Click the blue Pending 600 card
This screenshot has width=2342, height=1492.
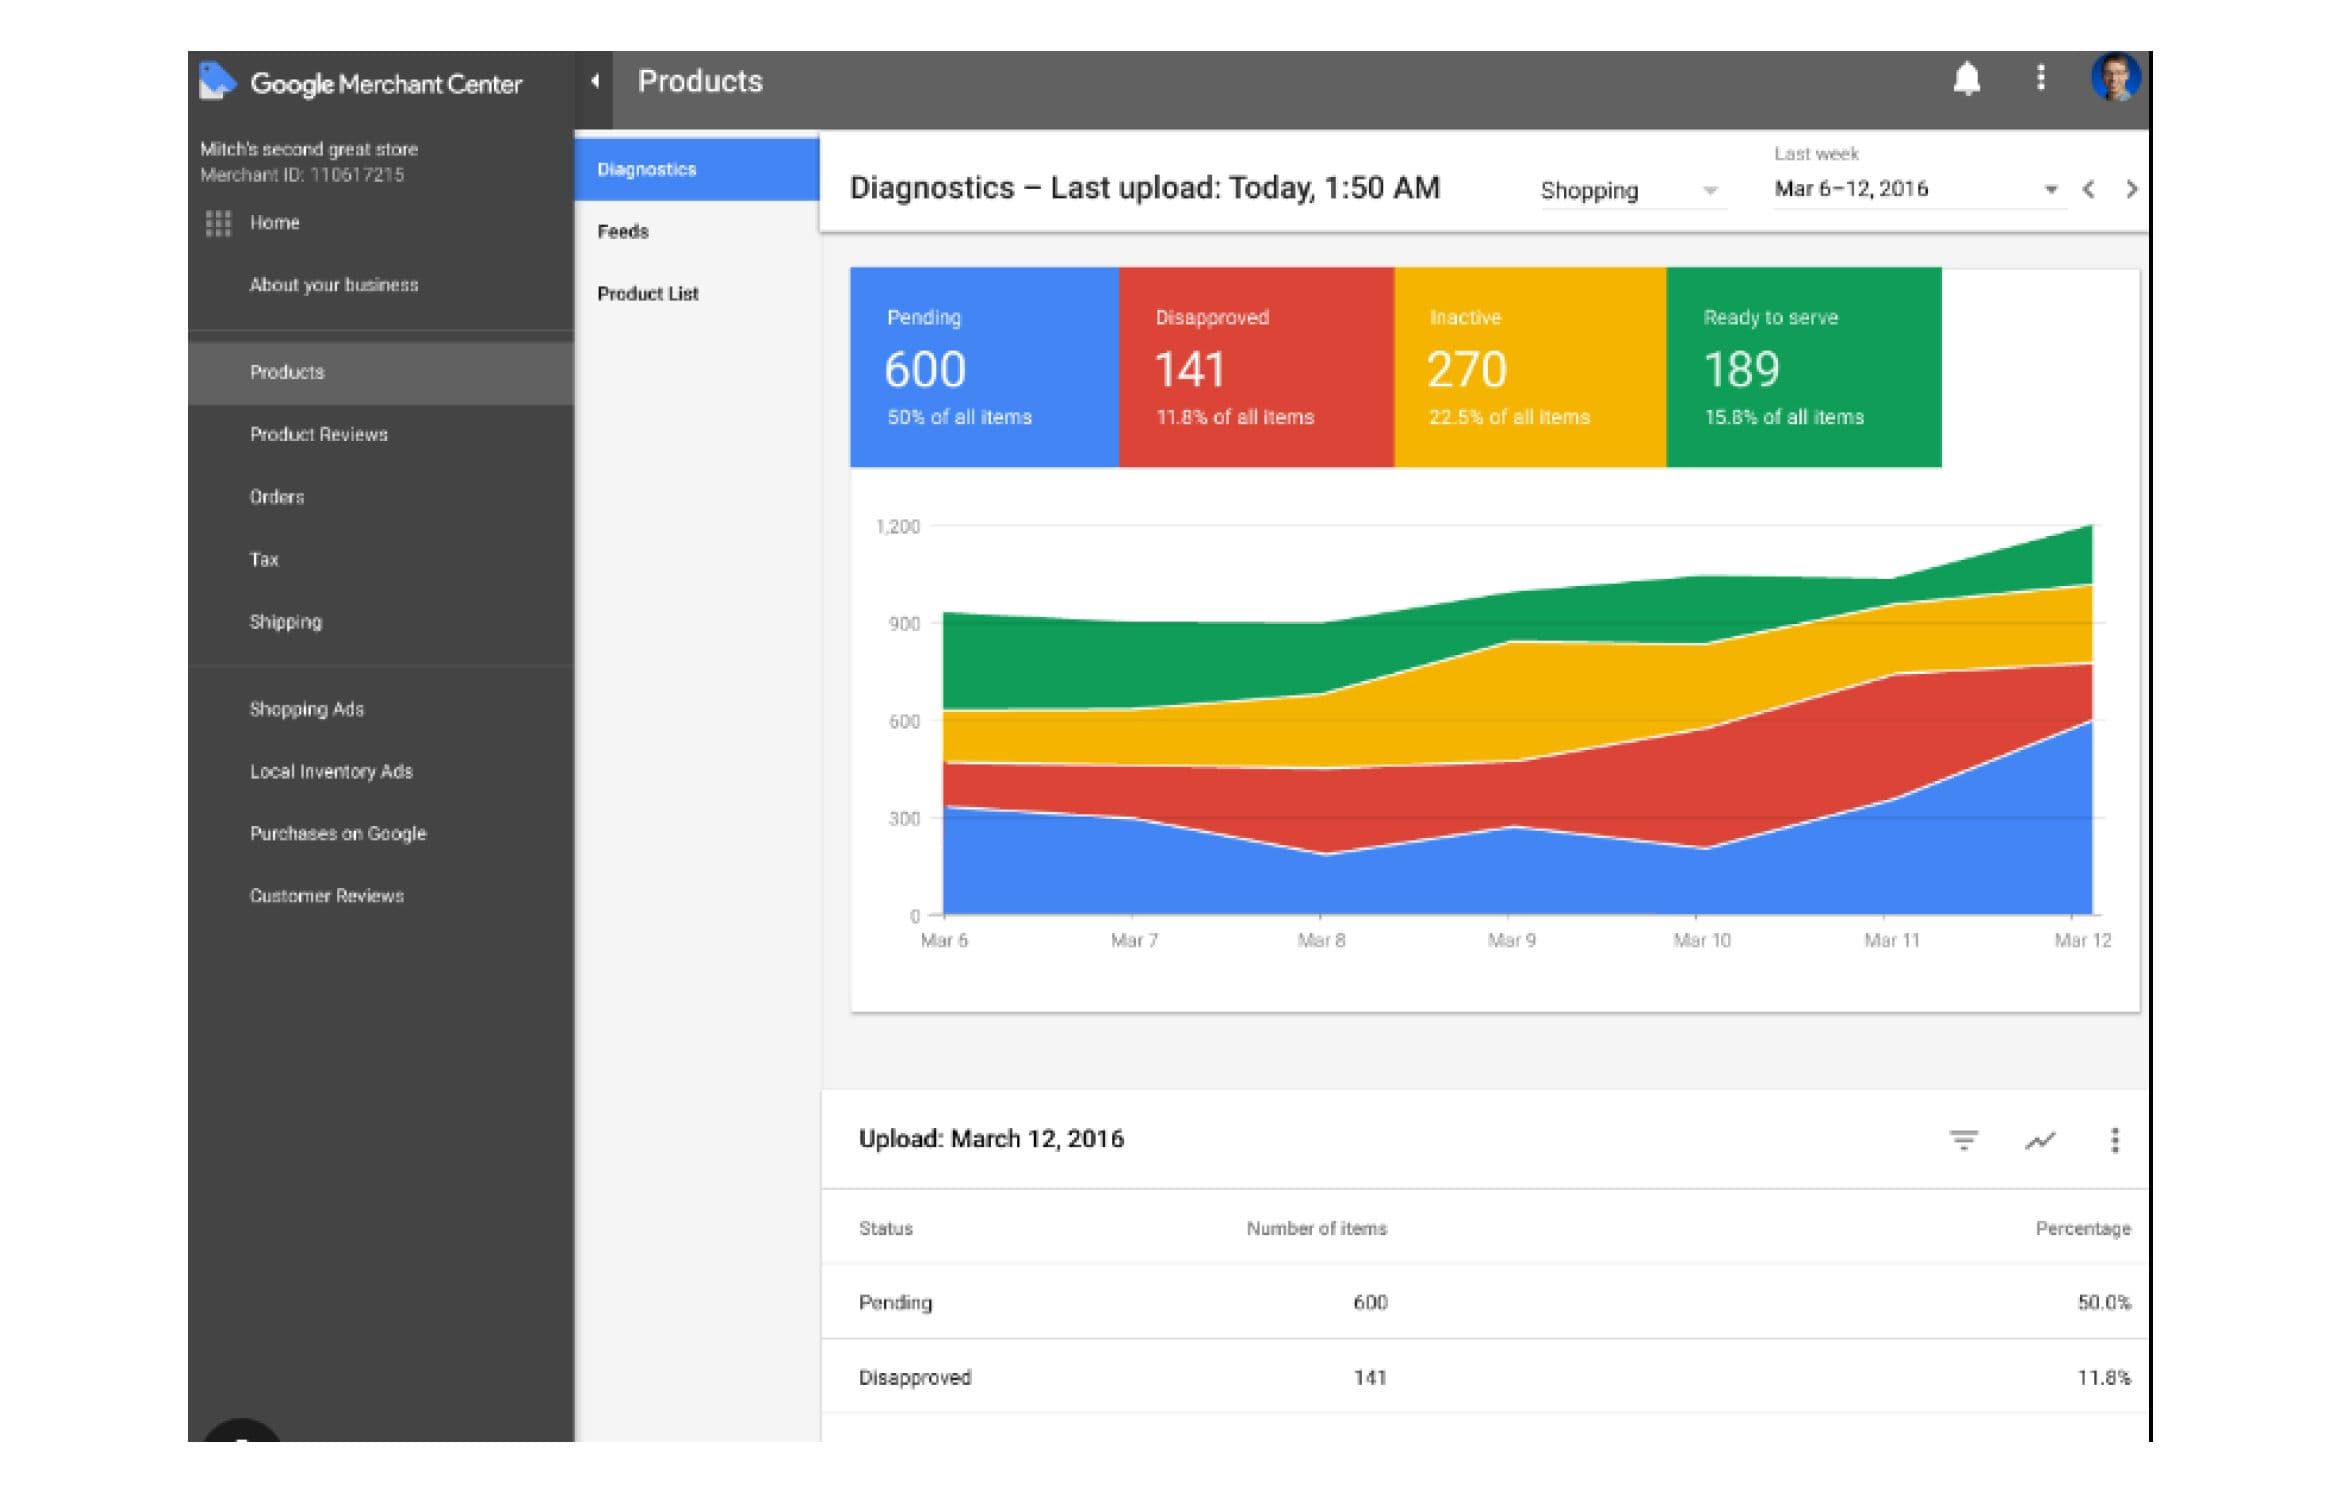(984, 367)
